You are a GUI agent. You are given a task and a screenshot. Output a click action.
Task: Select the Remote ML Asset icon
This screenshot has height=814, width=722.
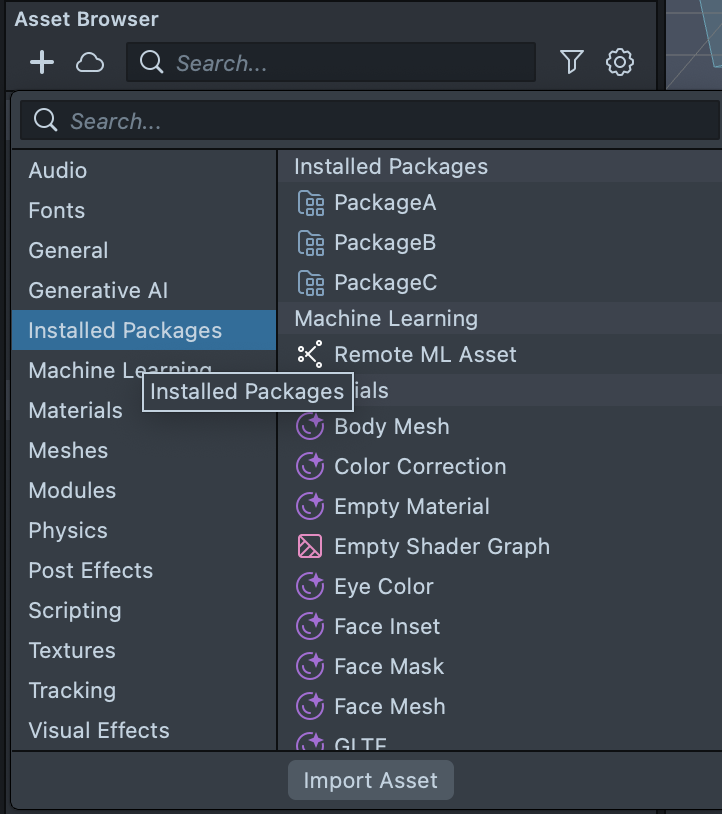[311, 354]
